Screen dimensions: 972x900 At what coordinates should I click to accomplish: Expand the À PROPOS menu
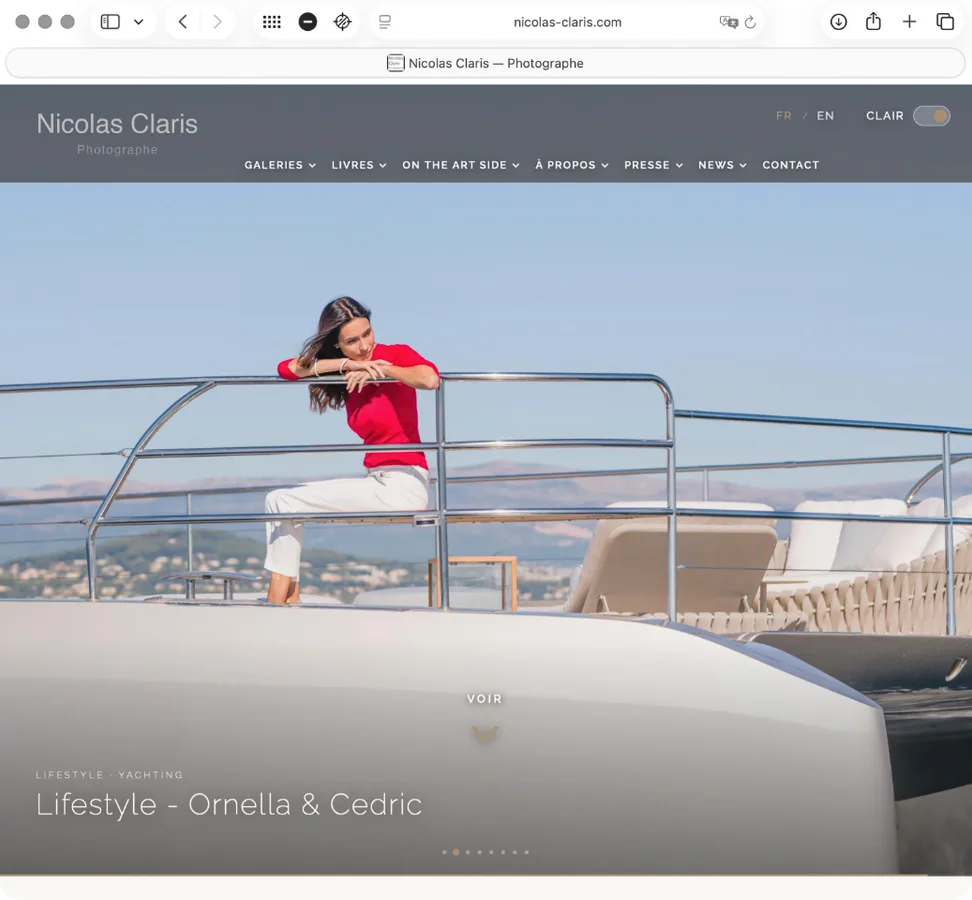pyautogui.click(x=572, y=165)
